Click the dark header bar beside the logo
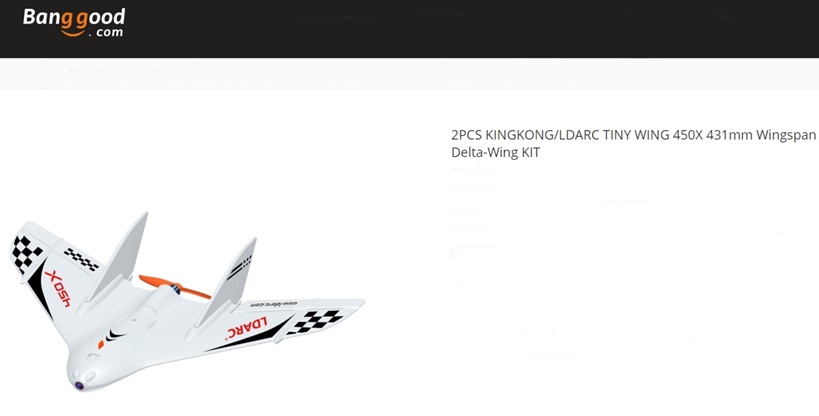Screen dimensions: 819x416 470,29
